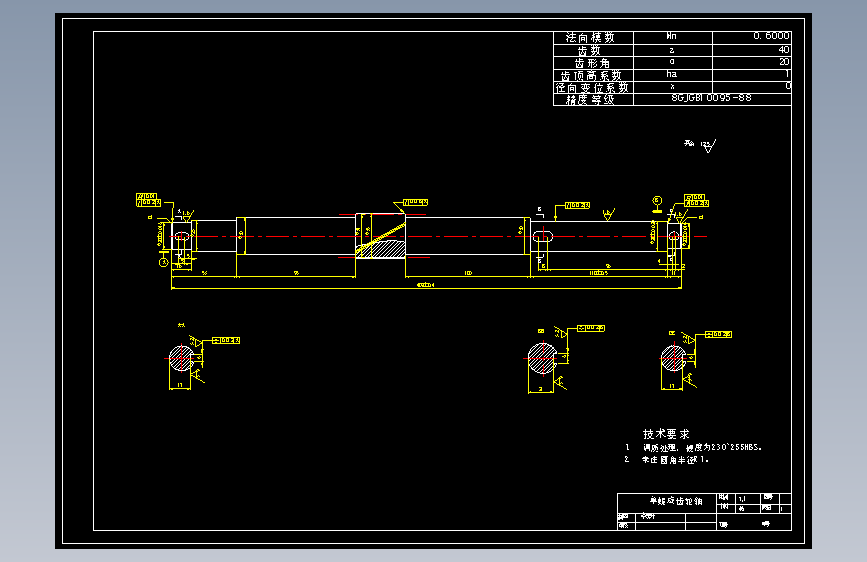Image resolution: width=867 pixels, height=562 pixels.
Task: Click the overall length dimension under the shaft
Action: tap(426, 286)
